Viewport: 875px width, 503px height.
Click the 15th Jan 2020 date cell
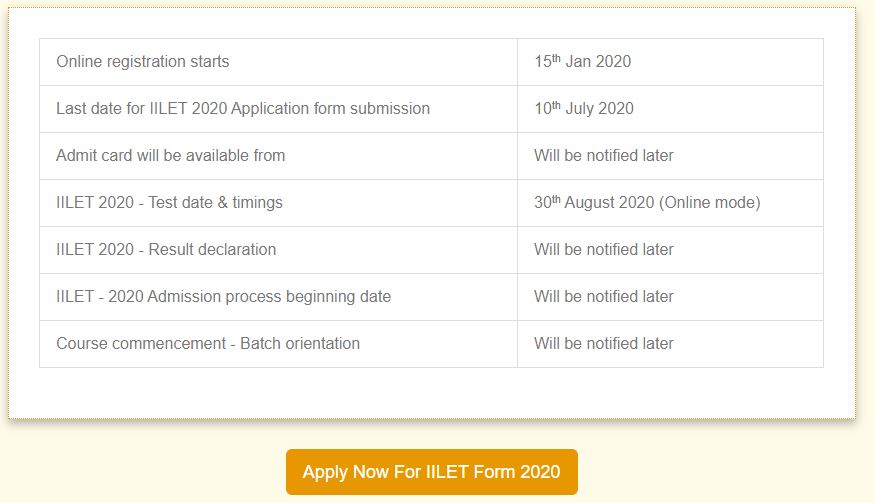coord(582,62)
